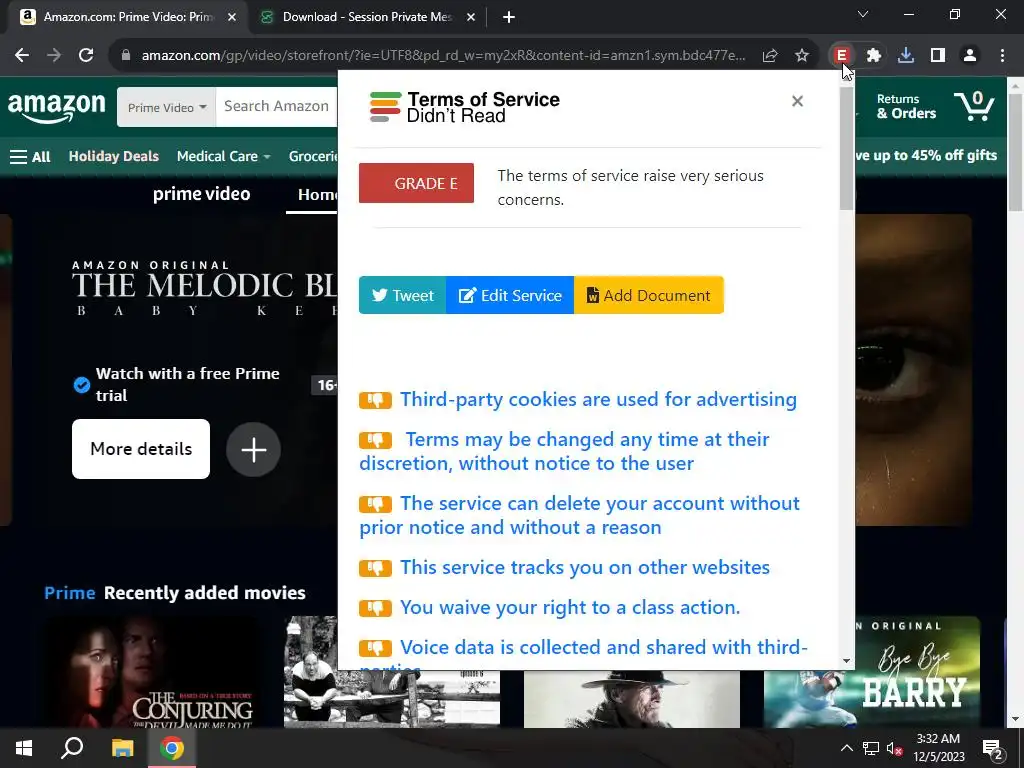Screen dimensions: 1024x768
Task: Click the Add Document button
Action: point(648,295)
